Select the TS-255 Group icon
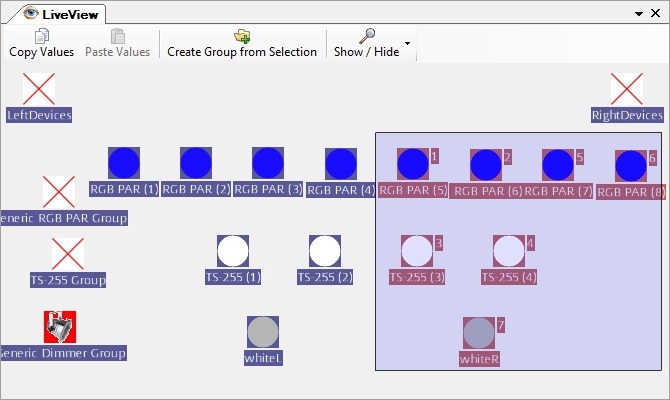670x400 pixels. click(67, 254)
